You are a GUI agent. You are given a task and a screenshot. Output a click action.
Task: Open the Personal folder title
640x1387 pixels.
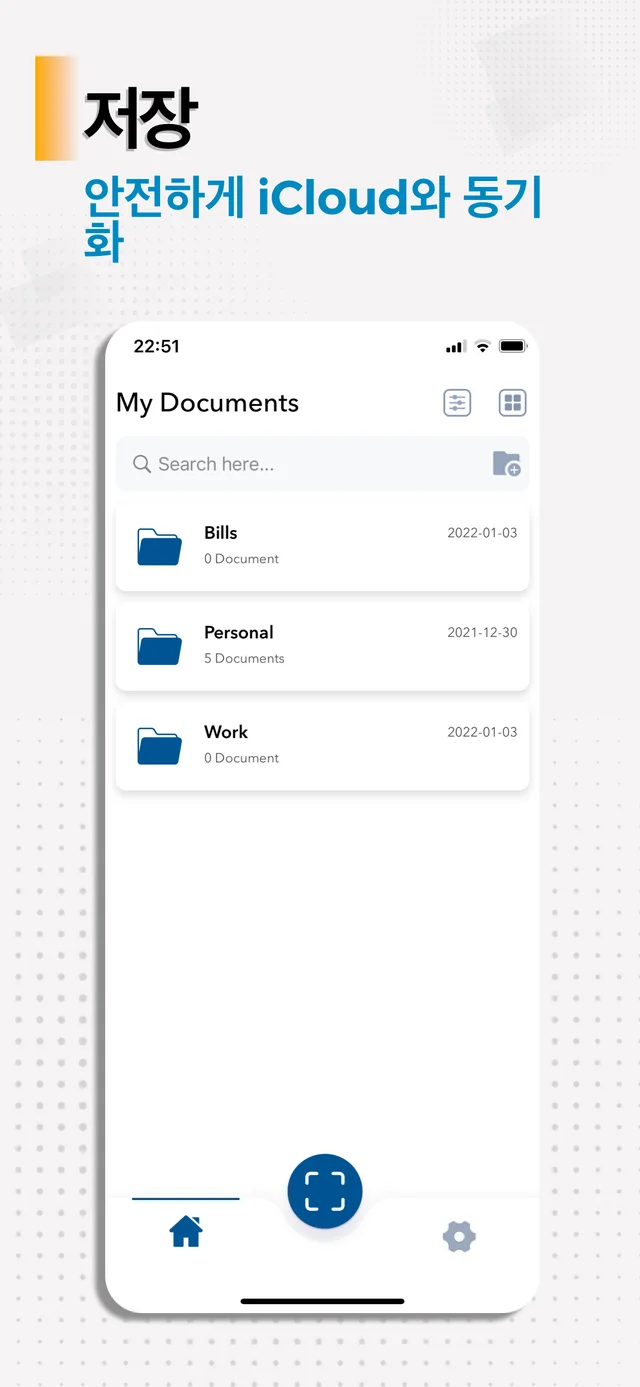(x=239, y=633)
